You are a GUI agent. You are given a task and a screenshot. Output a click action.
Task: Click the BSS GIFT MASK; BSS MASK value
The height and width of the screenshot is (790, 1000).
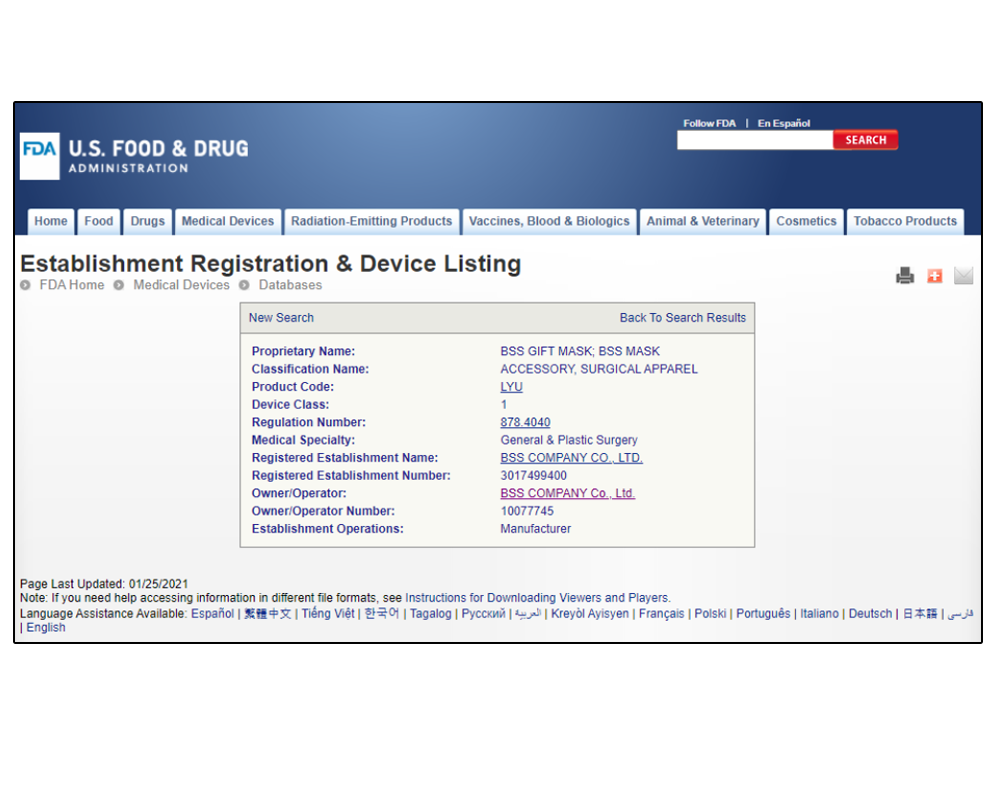(x=580, y=351)
